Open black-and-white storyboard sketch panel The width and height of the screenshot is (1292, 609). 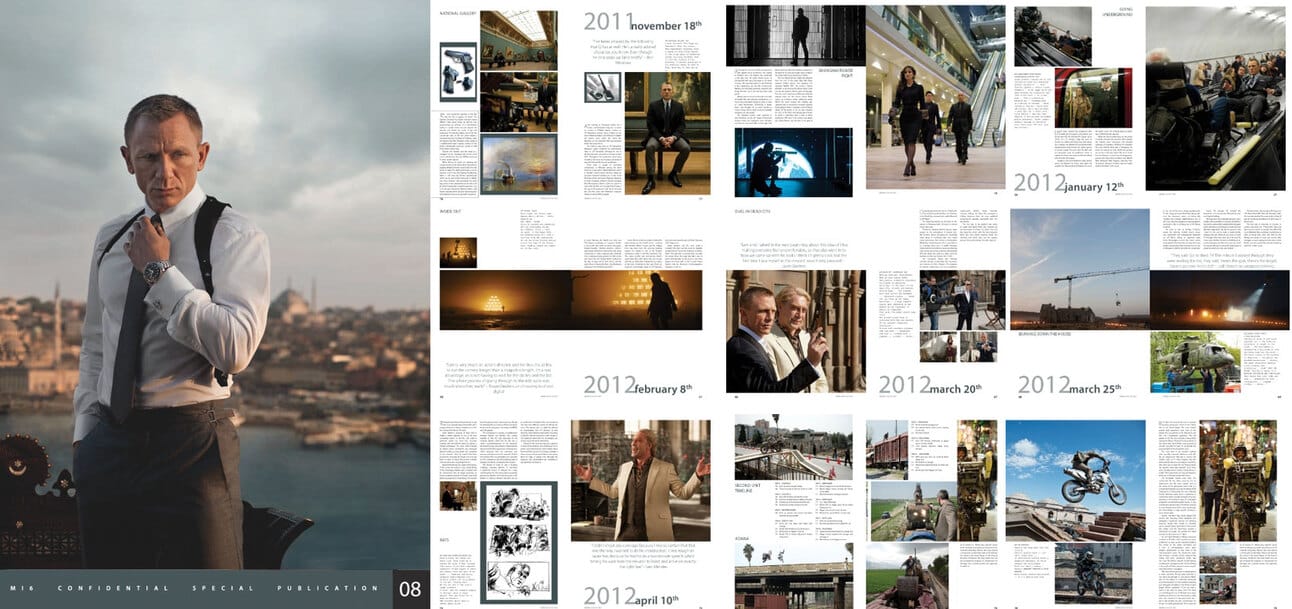518,541
